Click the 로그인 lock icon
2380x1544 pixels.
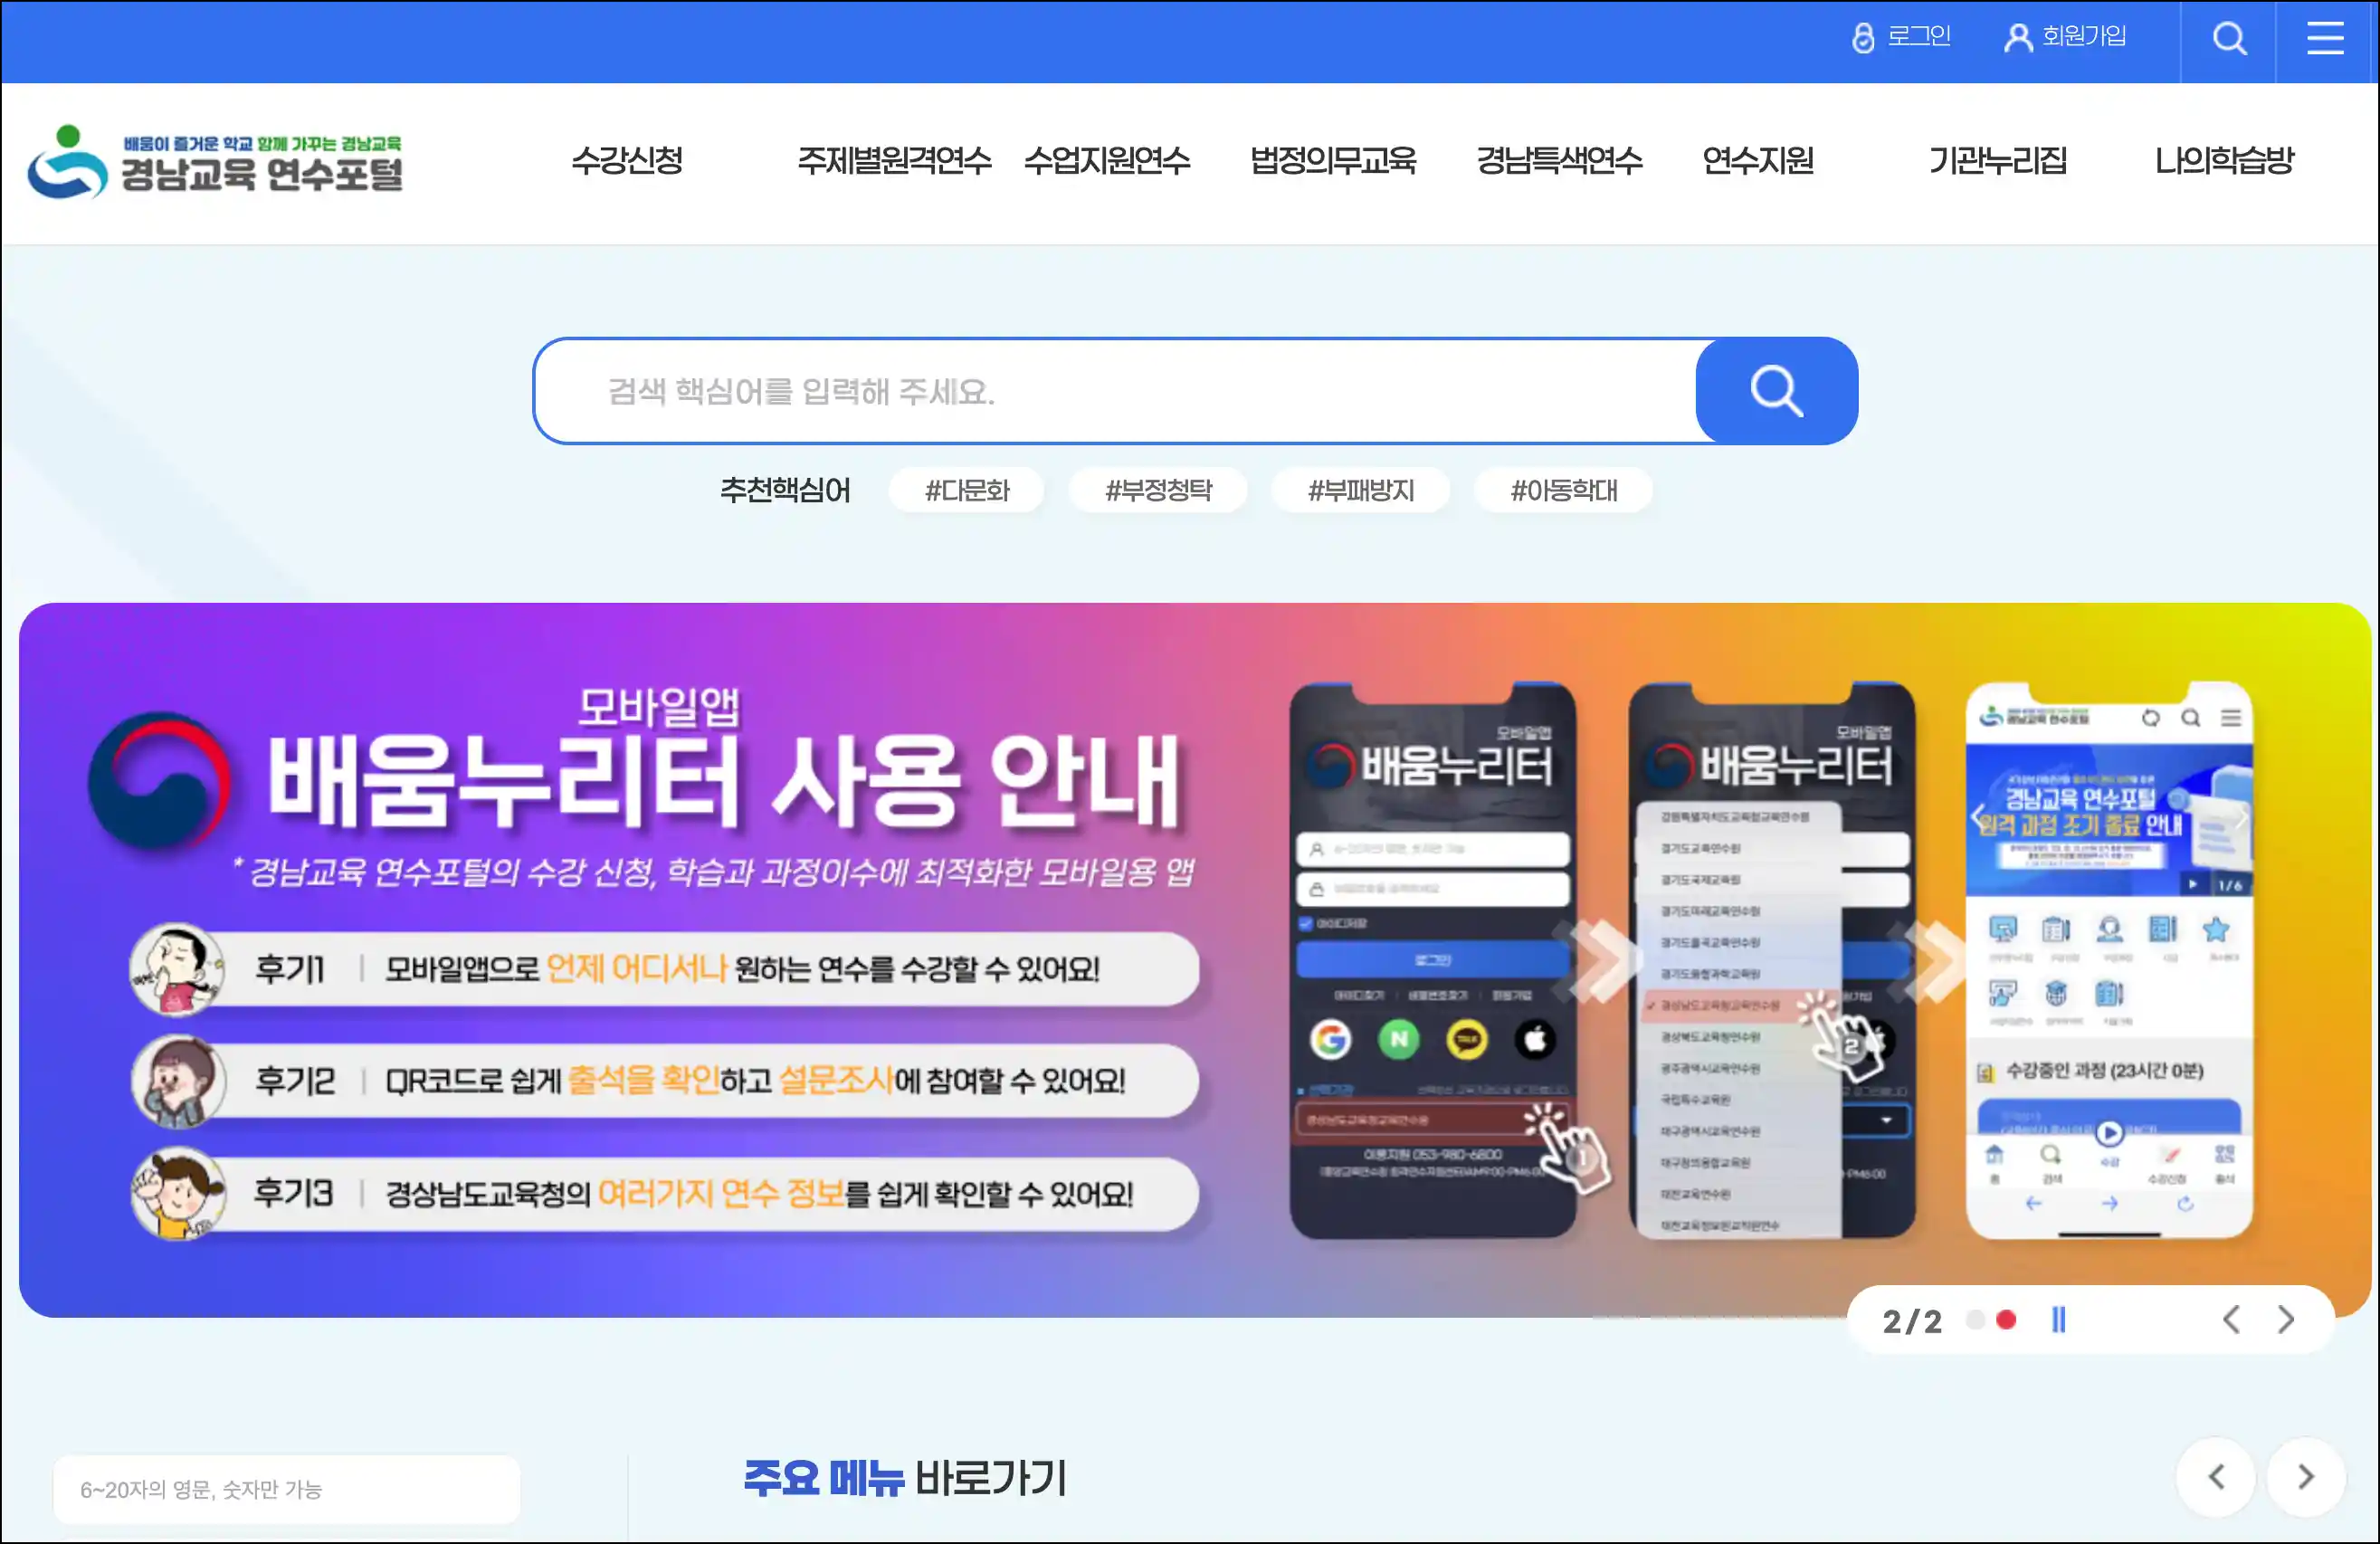click(1863, 38)
